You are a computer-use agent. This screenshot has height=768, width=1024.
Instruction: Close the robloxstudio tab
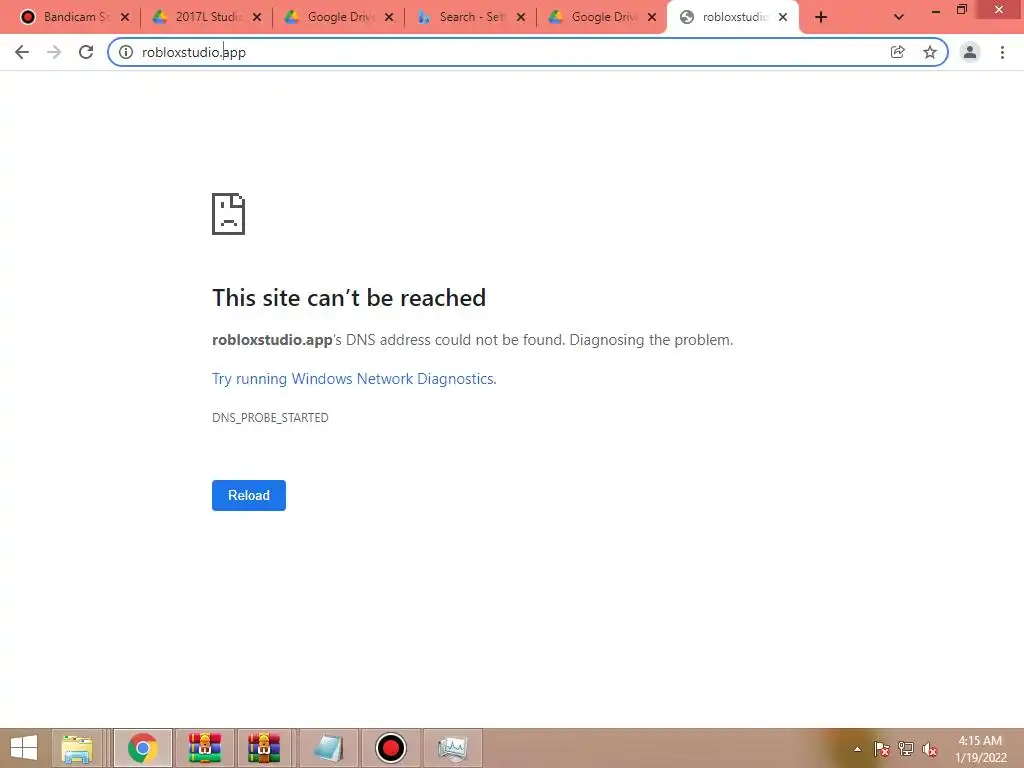click(x=783, y=18)
